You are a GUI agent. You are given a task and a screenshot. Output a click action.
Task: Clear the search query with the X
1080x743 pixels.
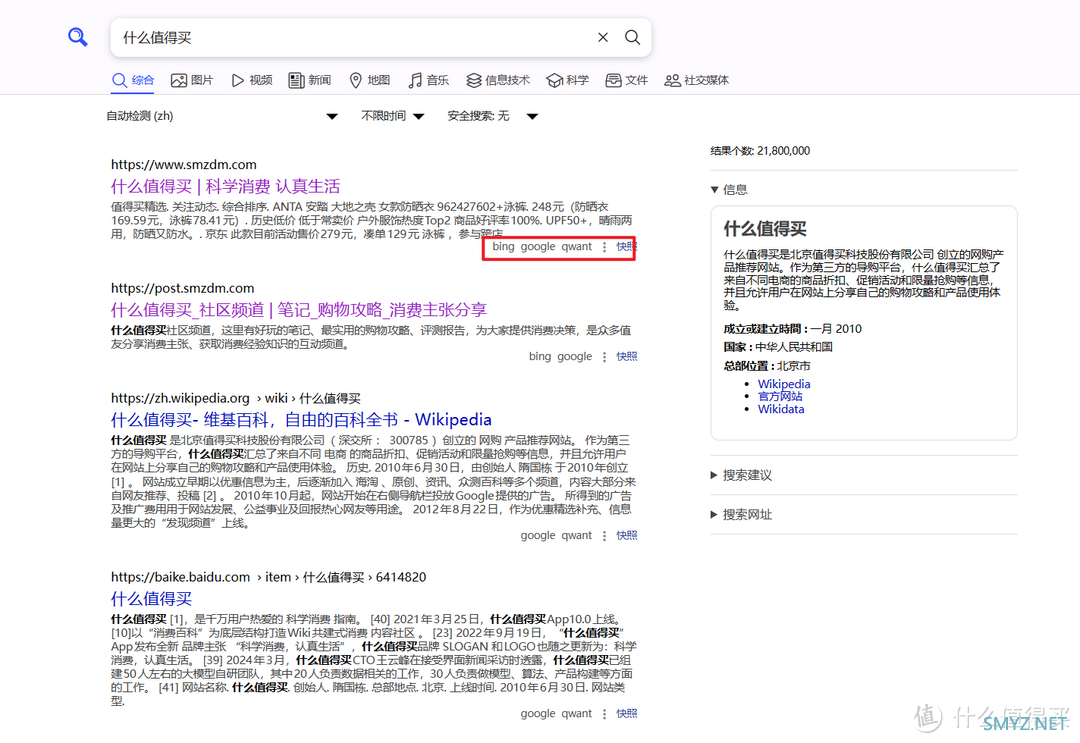[603, 37]
